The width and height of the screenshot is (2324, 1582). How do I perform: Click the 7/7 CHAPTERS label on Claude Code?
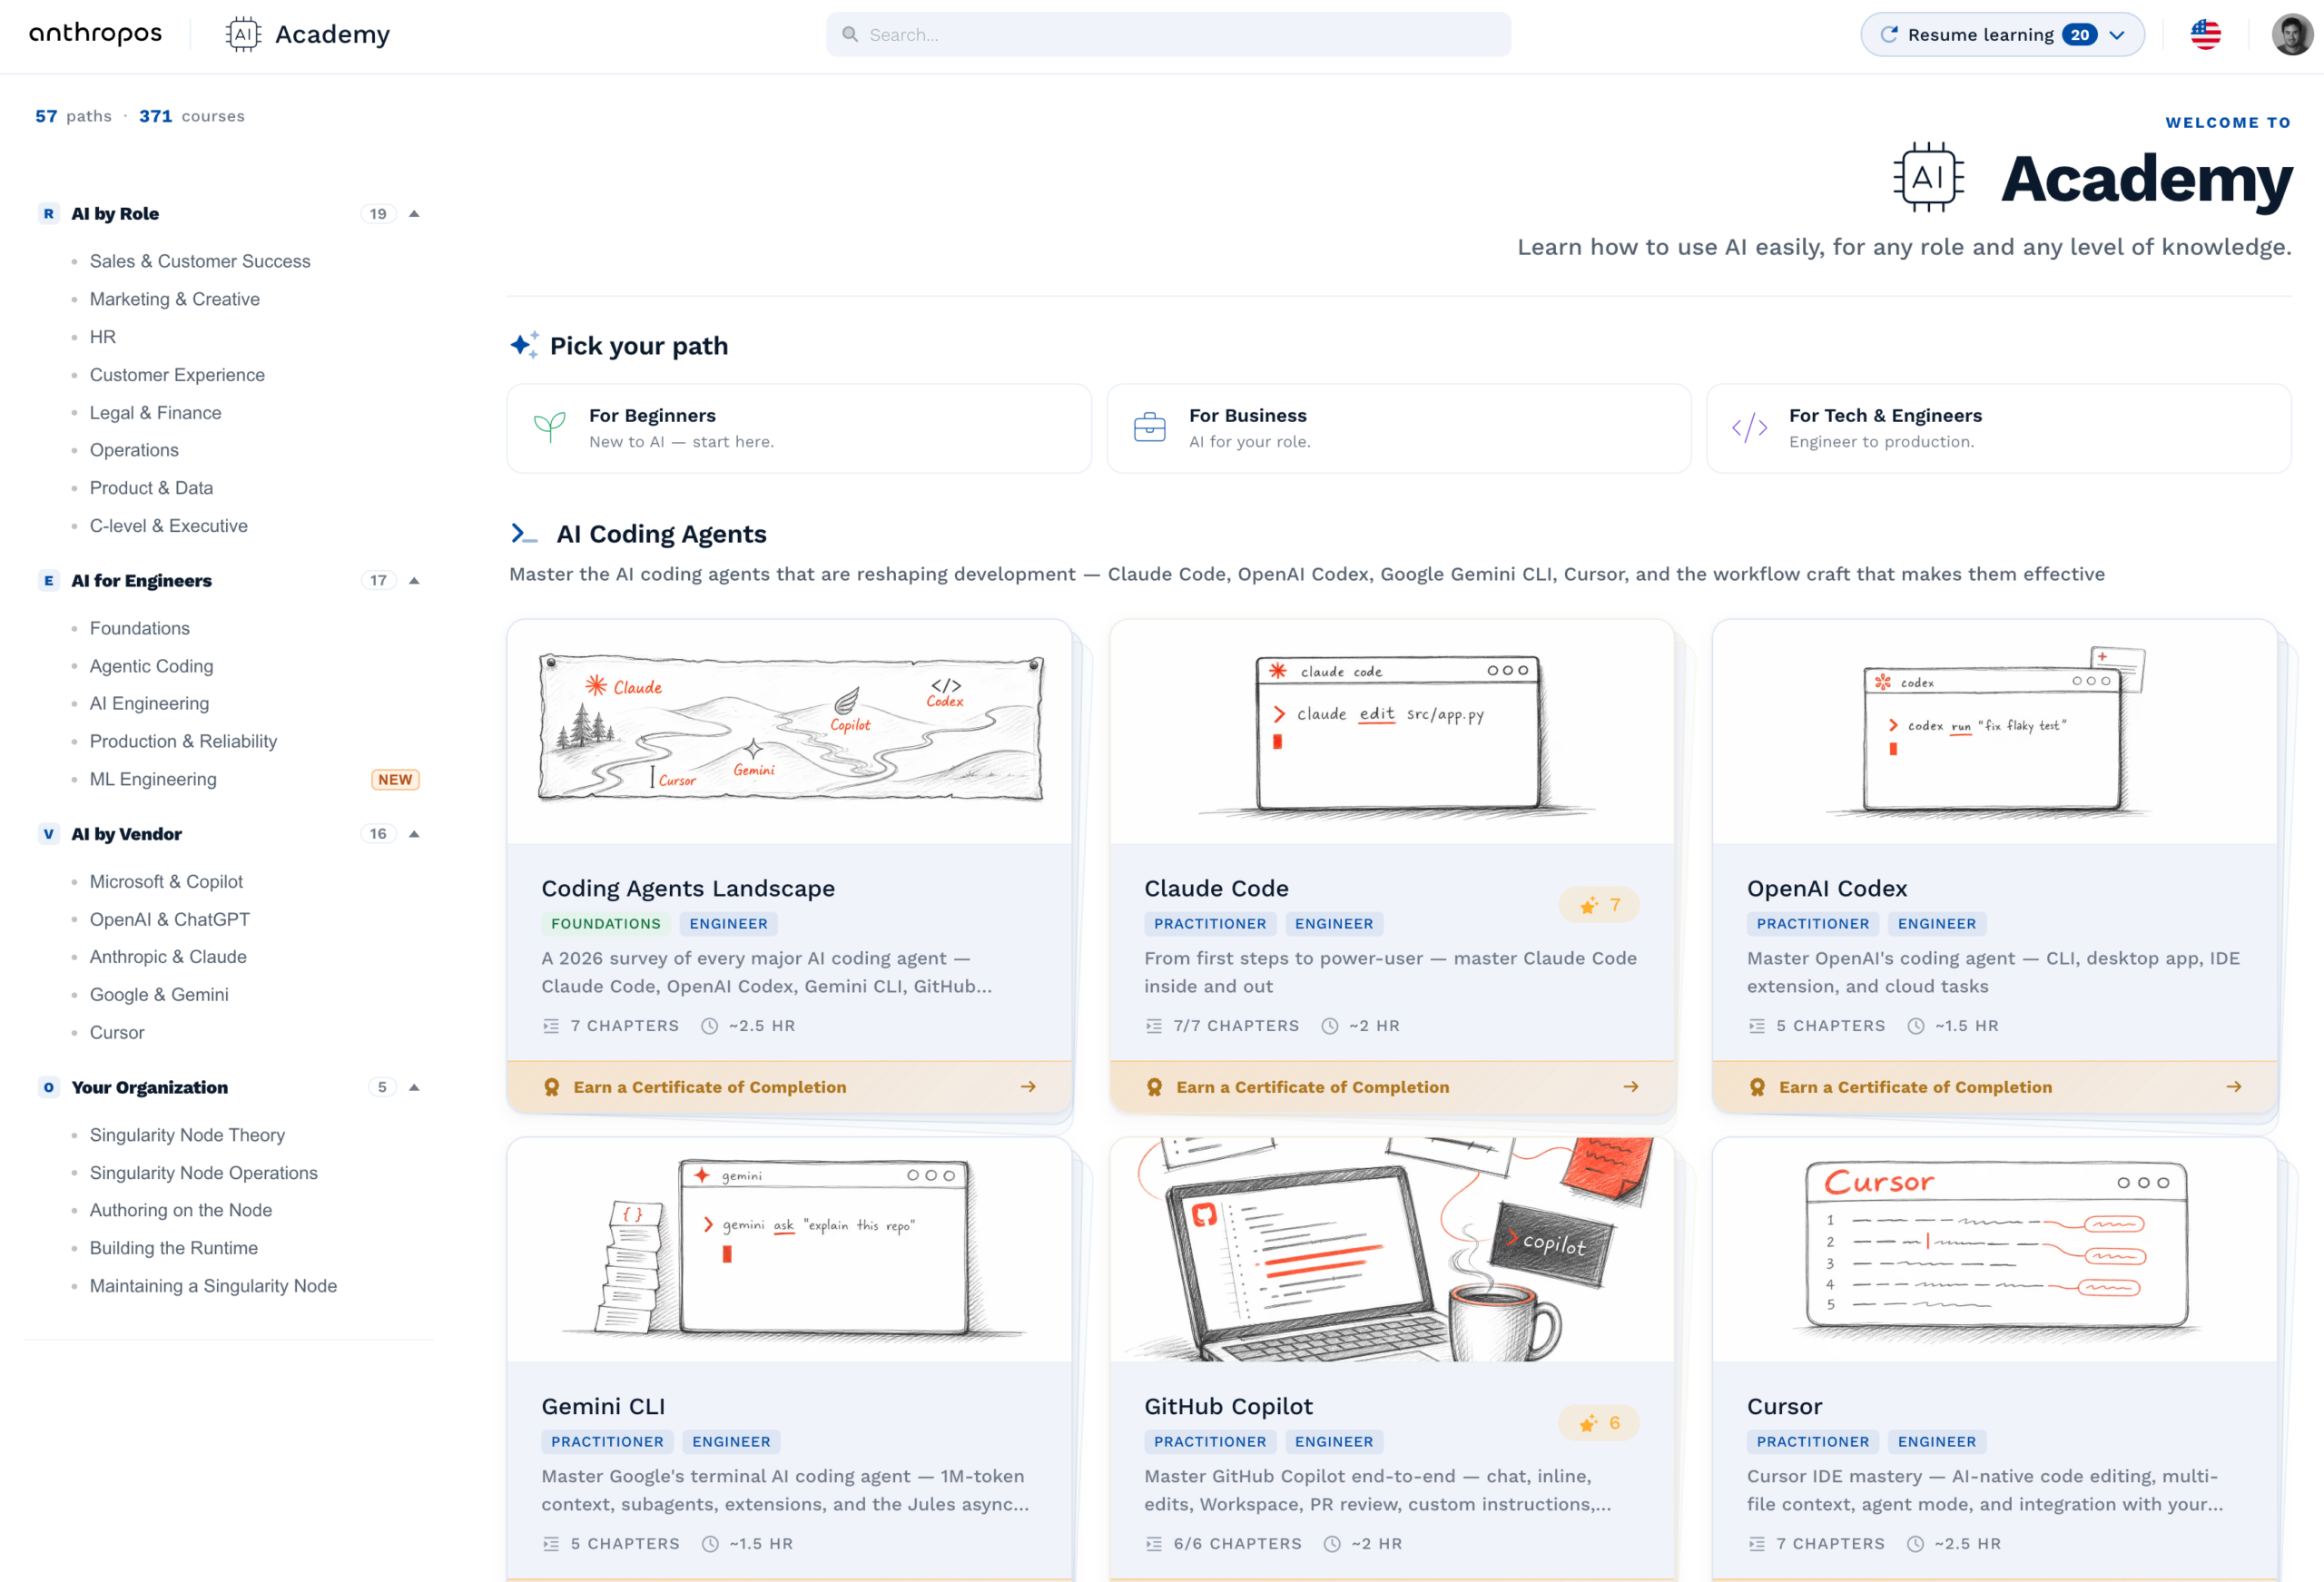pyautogui.click(x=1236, y=1026)
